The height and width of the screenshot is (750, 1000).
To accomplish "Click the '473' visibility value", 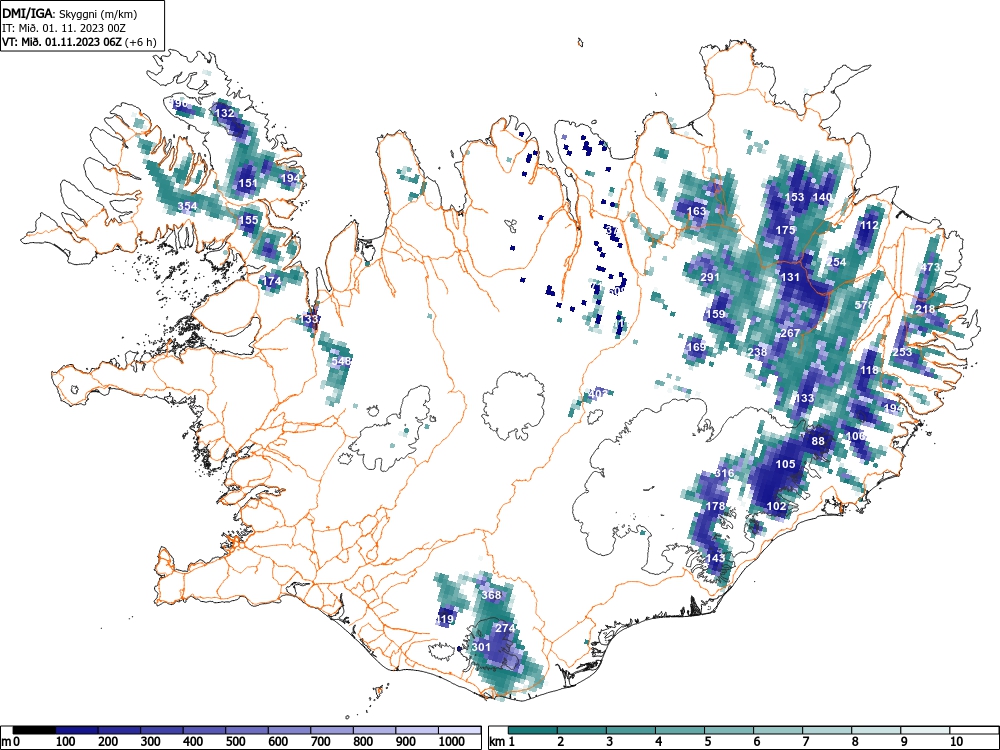I will (931, 267).
